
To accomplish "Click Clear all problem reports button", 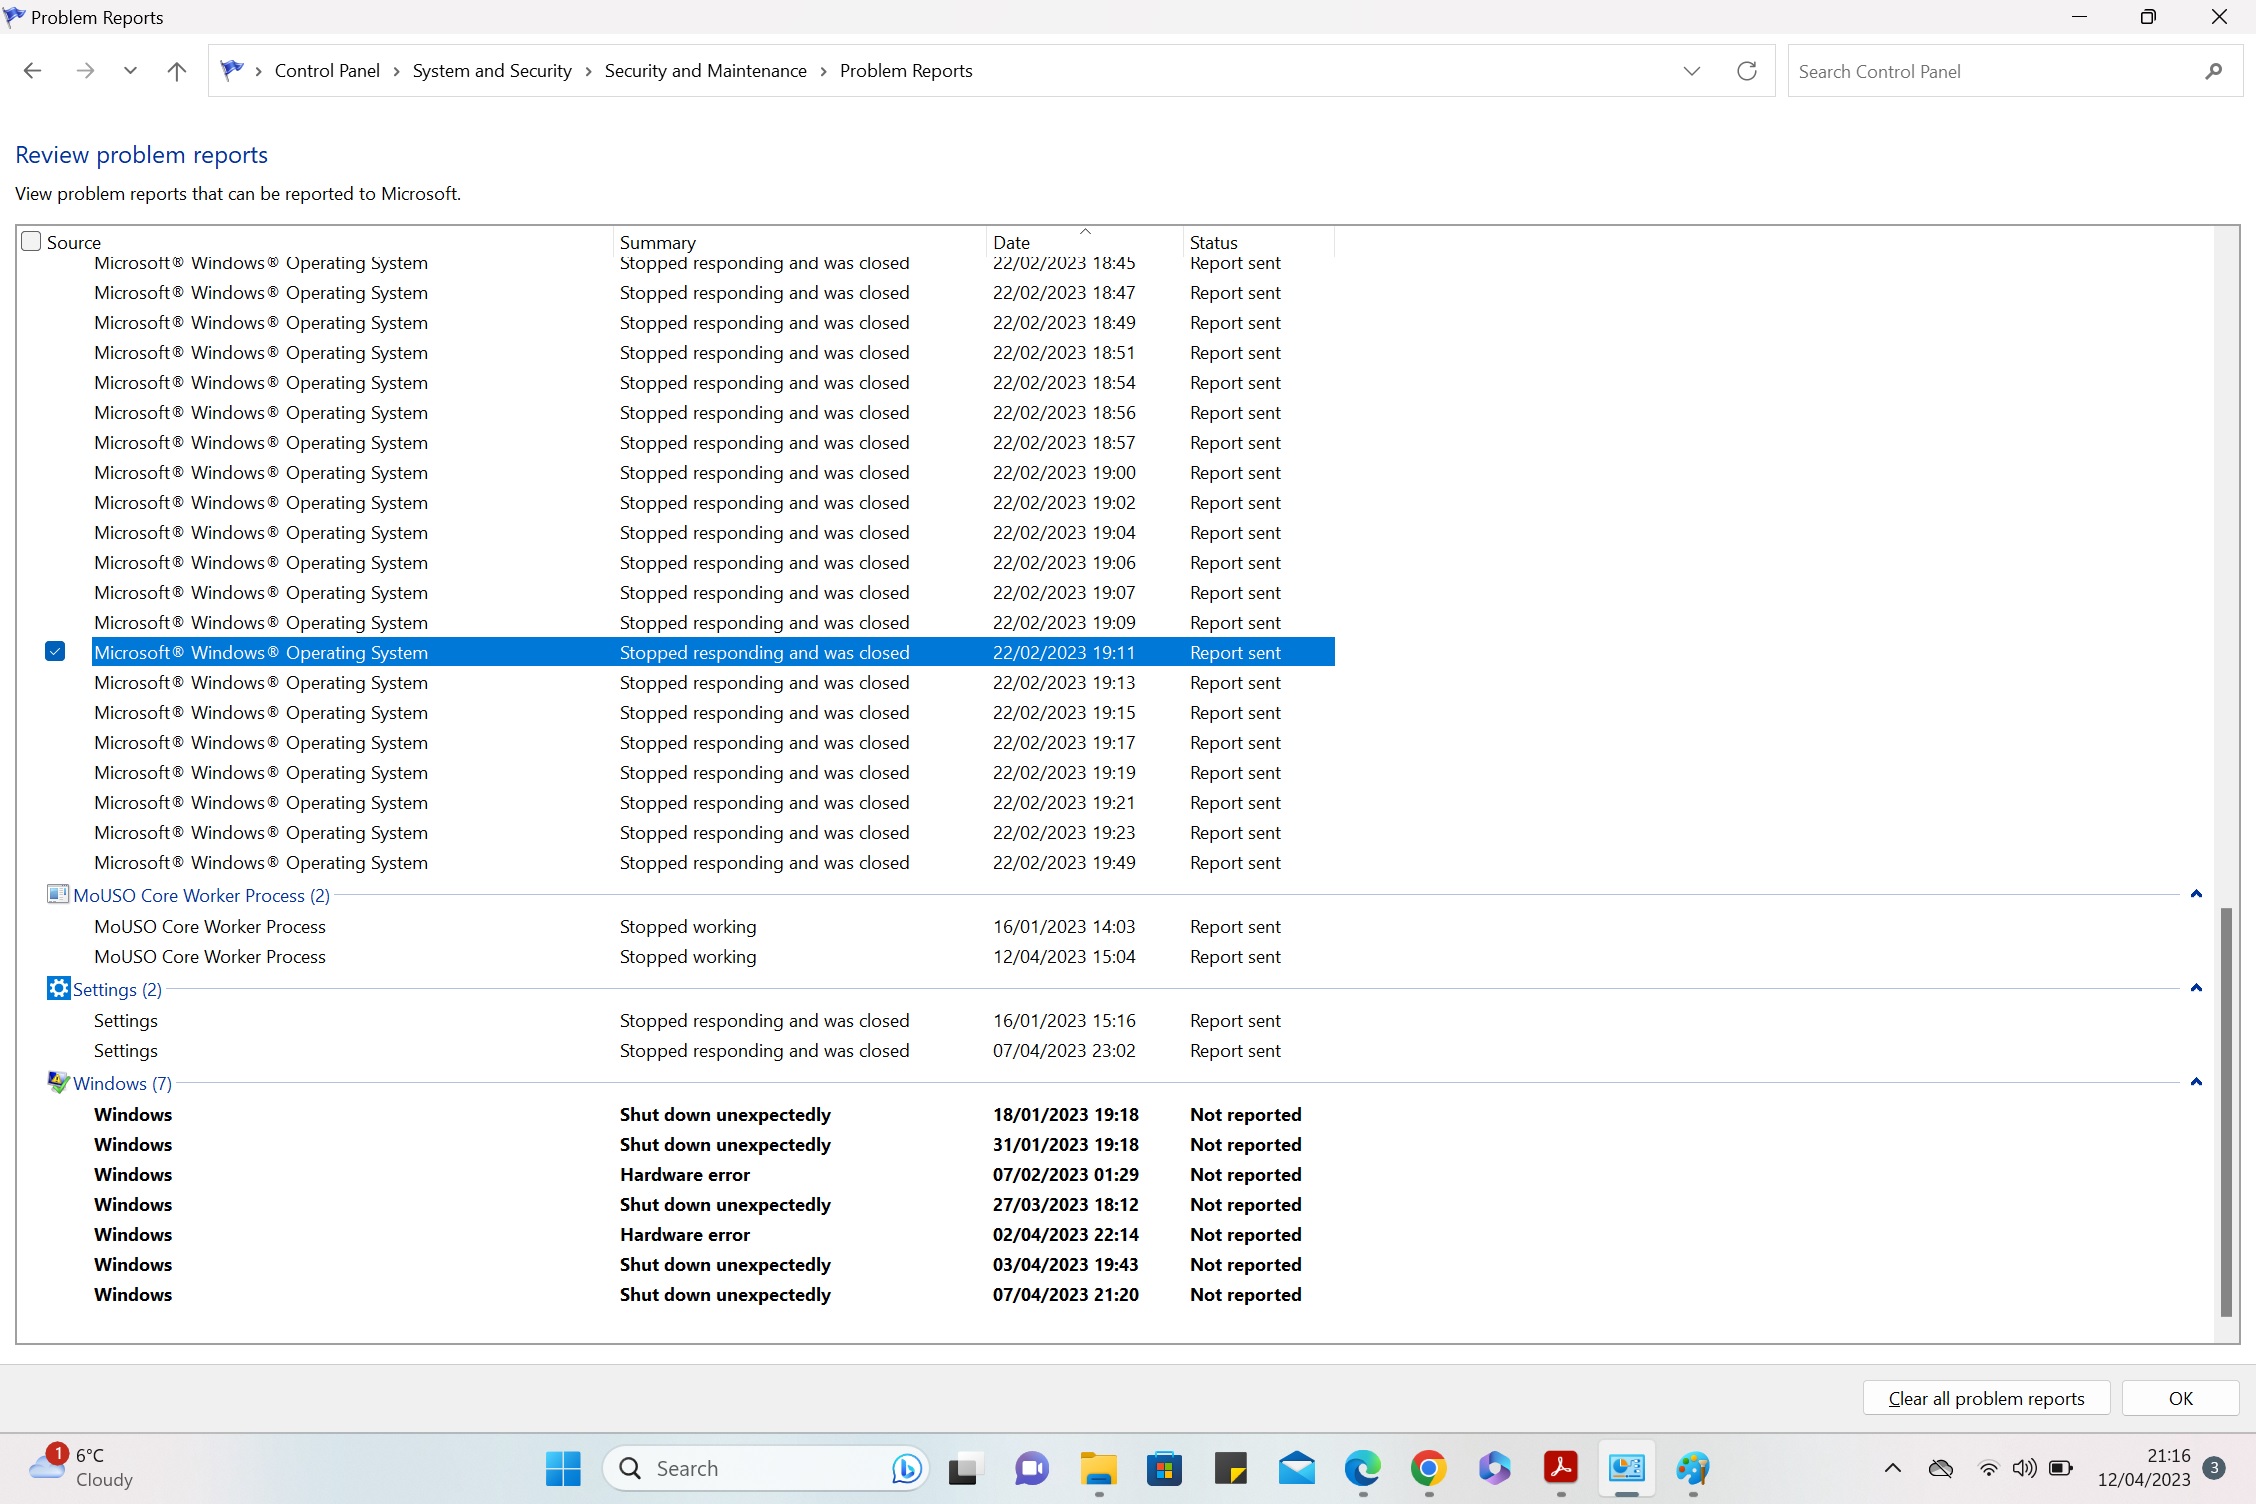I will 1986,1398.
